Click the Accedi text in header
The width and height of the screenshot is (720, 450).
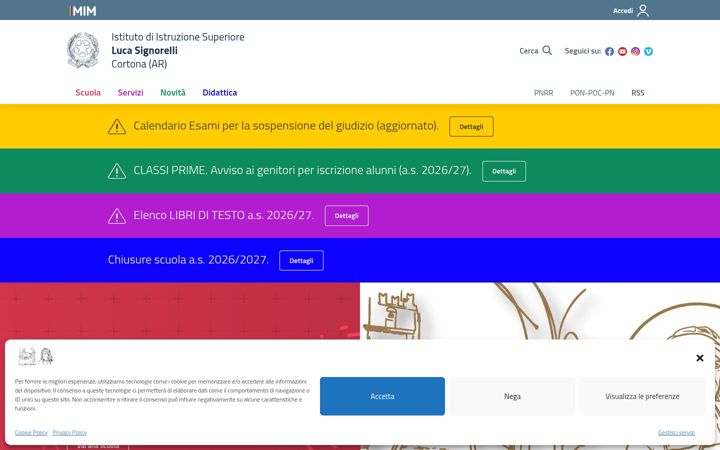[623, 11]
